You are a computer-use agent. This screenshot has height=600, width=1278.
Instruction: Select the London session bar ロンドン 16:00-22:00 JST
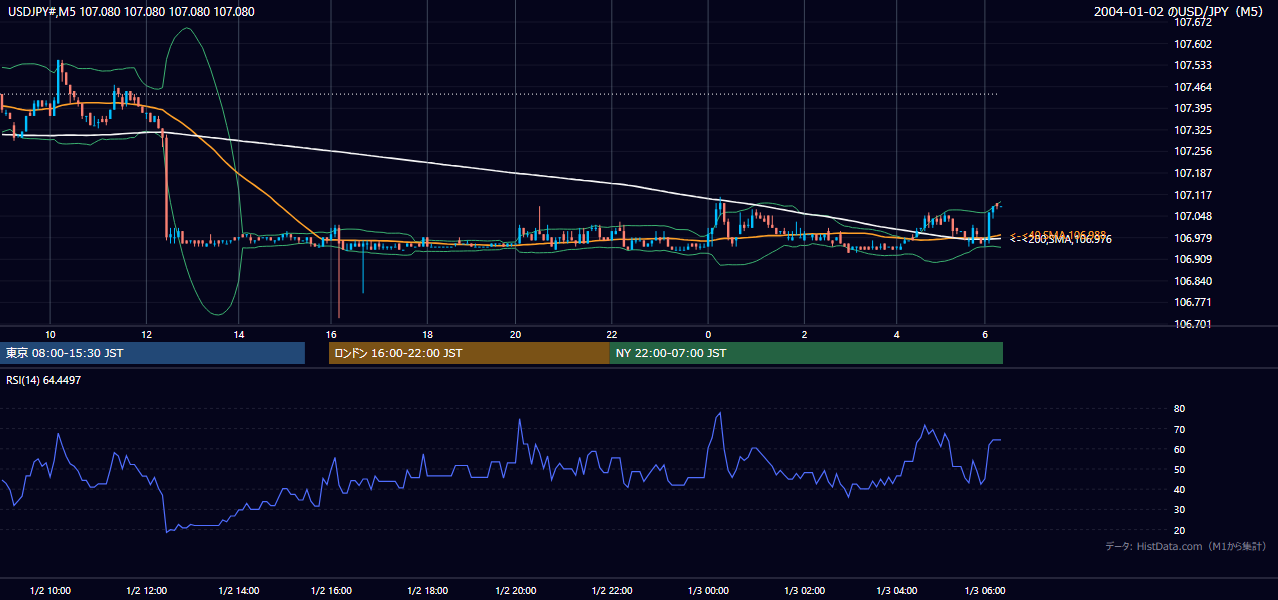469,353
